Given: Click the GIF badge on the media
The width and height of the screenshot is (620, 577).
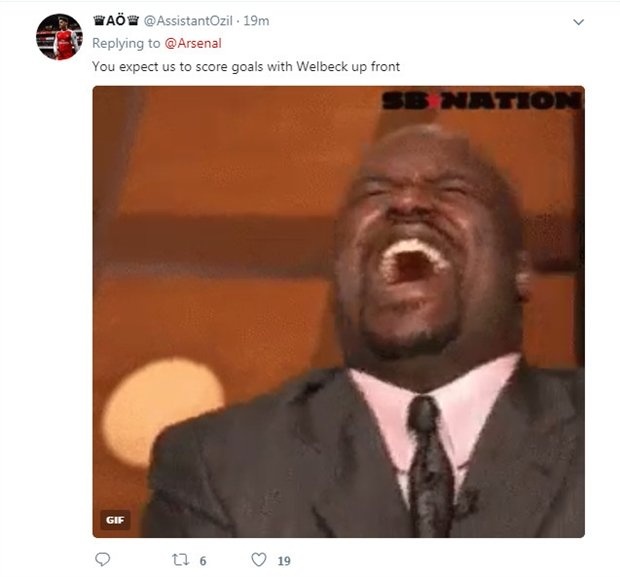Looking at the screenshot, I should pos(115,520).
